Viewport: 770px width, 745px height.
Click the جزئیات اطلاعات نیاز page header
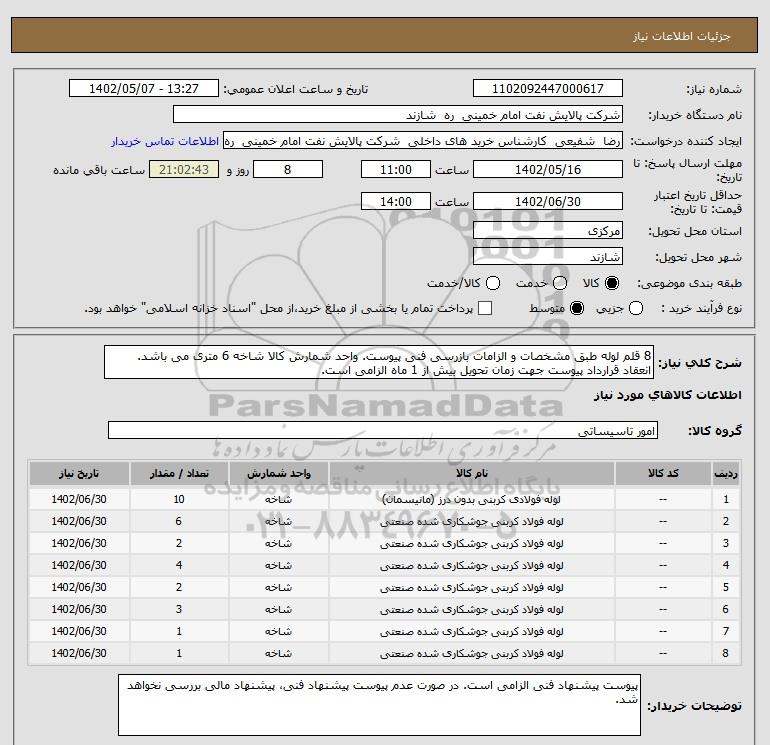tap(681, 37)
